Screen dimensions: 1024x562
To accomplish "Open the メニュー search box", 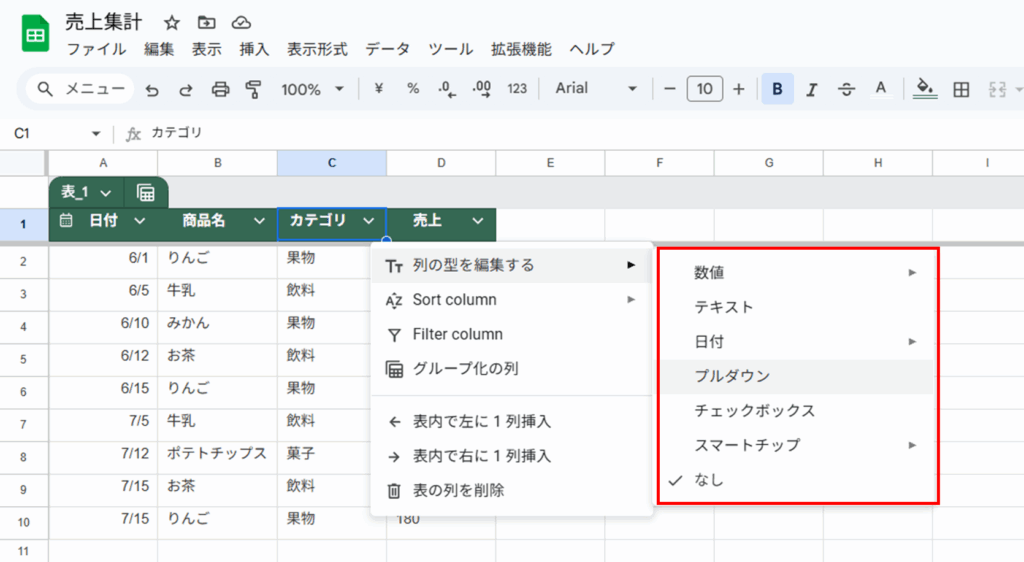I will pyautogui.click(x=80, y=89).
